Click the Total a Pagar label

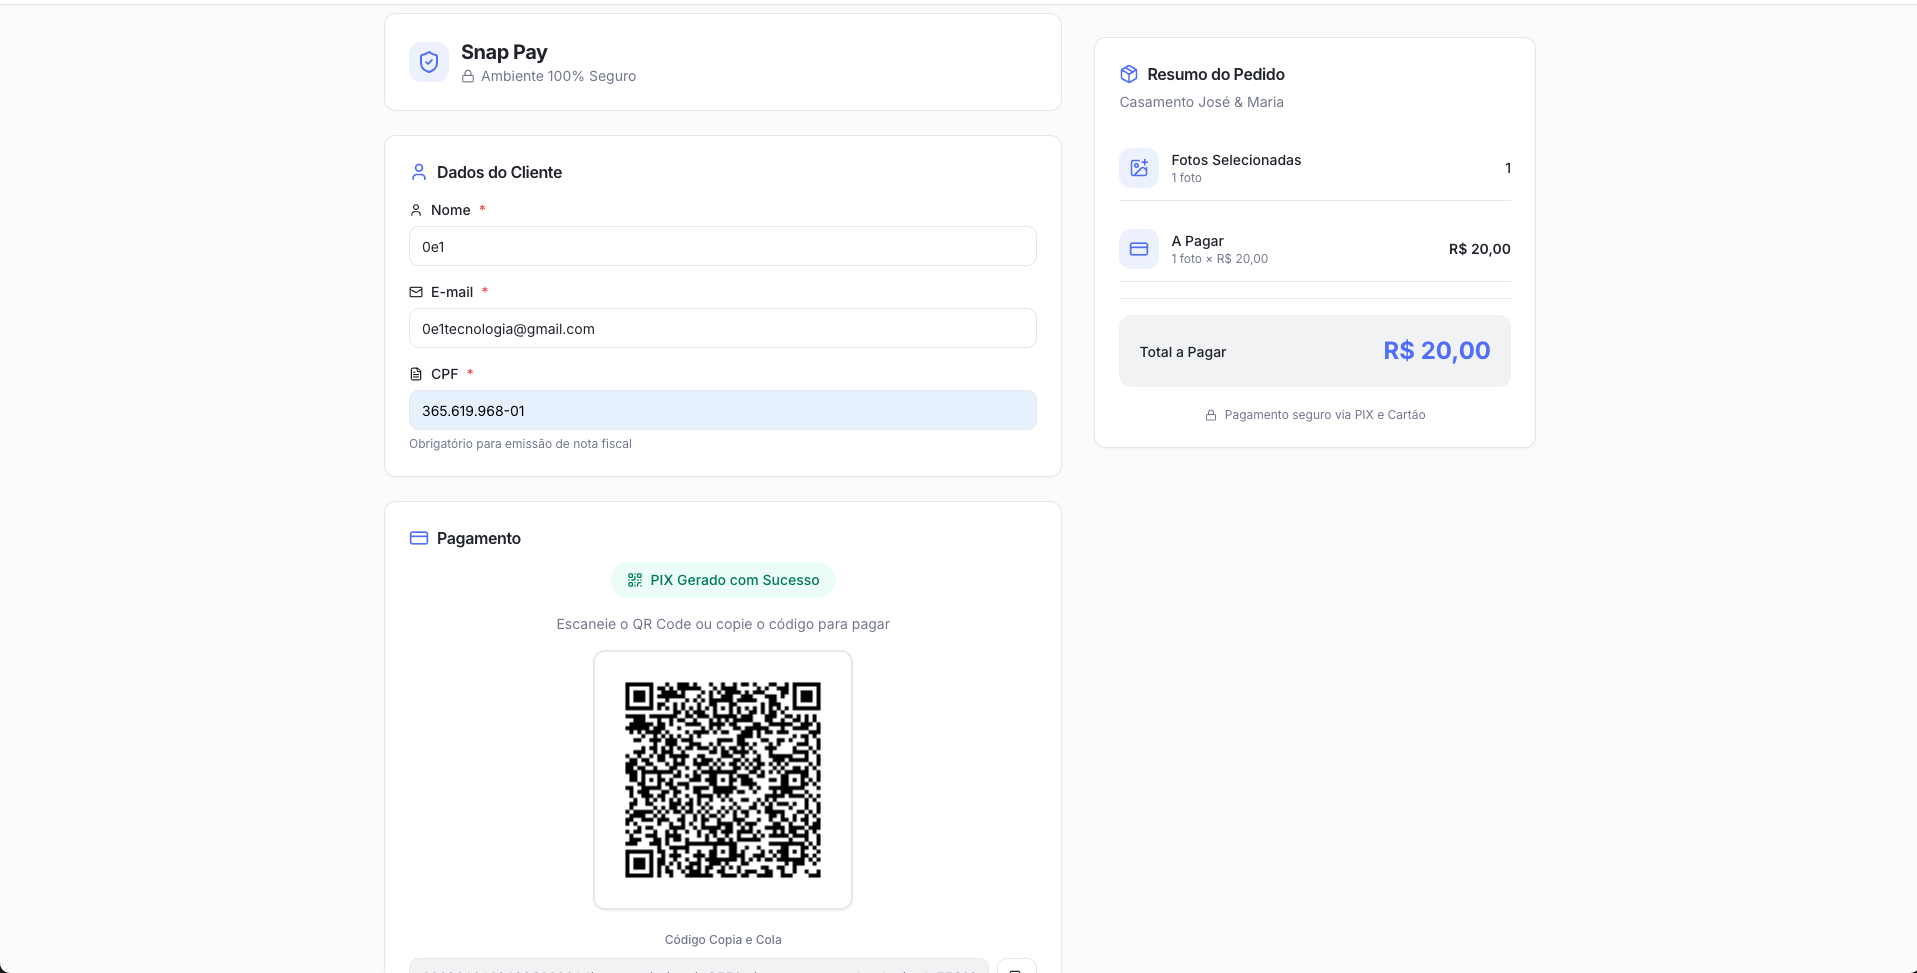coord(1183,352)
